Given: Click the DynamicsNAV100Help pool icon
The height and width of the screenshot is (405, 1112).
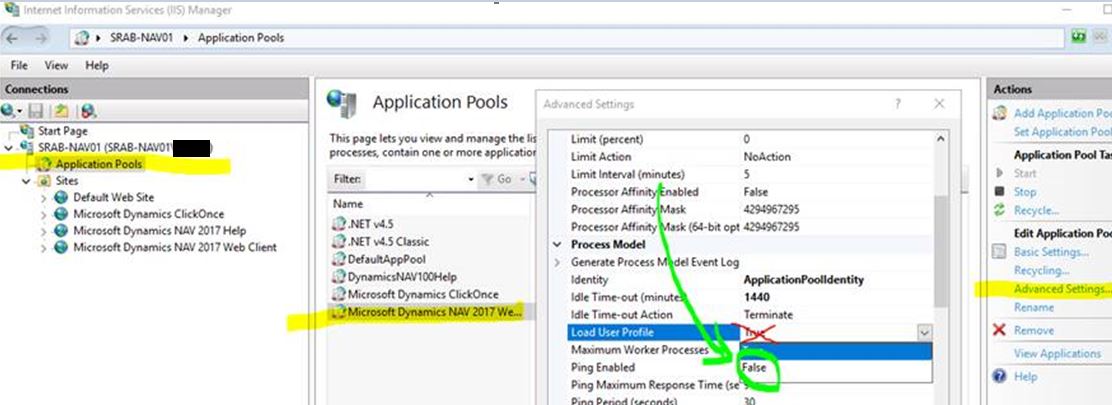Looking at the screenshot, I should tap(339, 277).
